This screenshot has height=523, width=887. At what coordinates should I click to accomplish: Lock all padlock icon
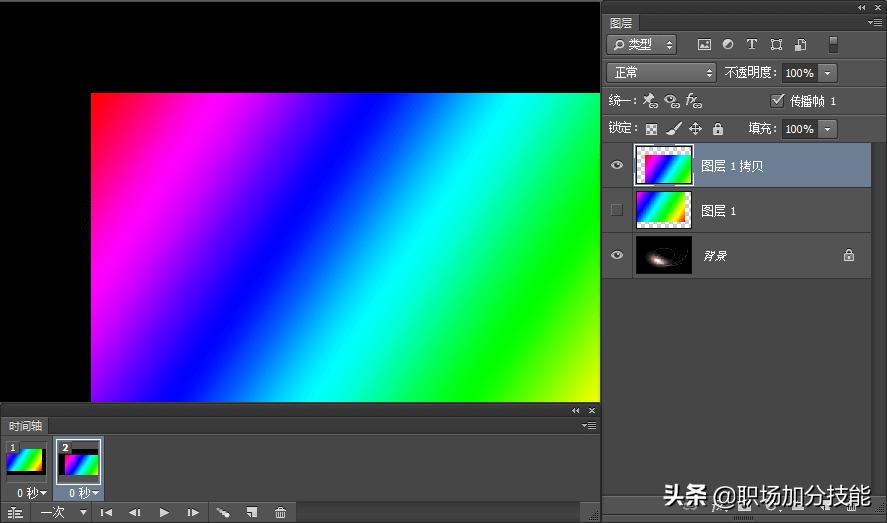pos(718,128)
